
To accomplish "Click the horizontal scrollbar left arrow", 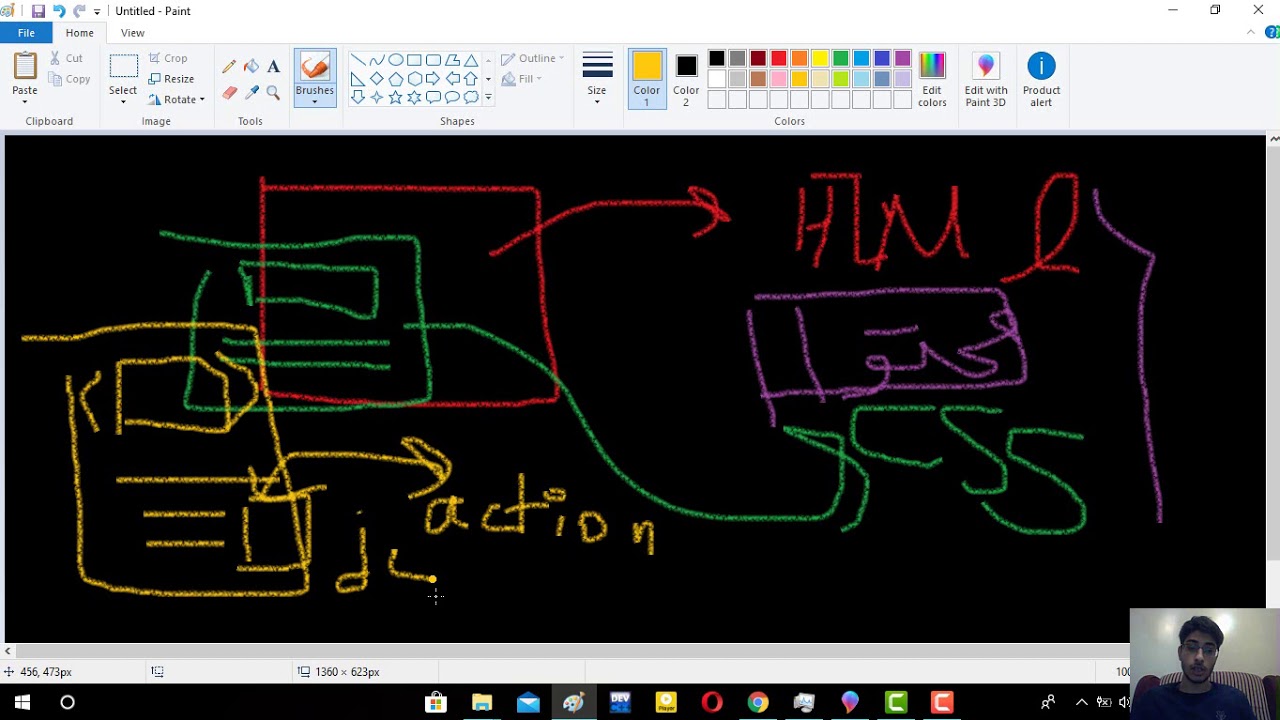I will (8, 651).
